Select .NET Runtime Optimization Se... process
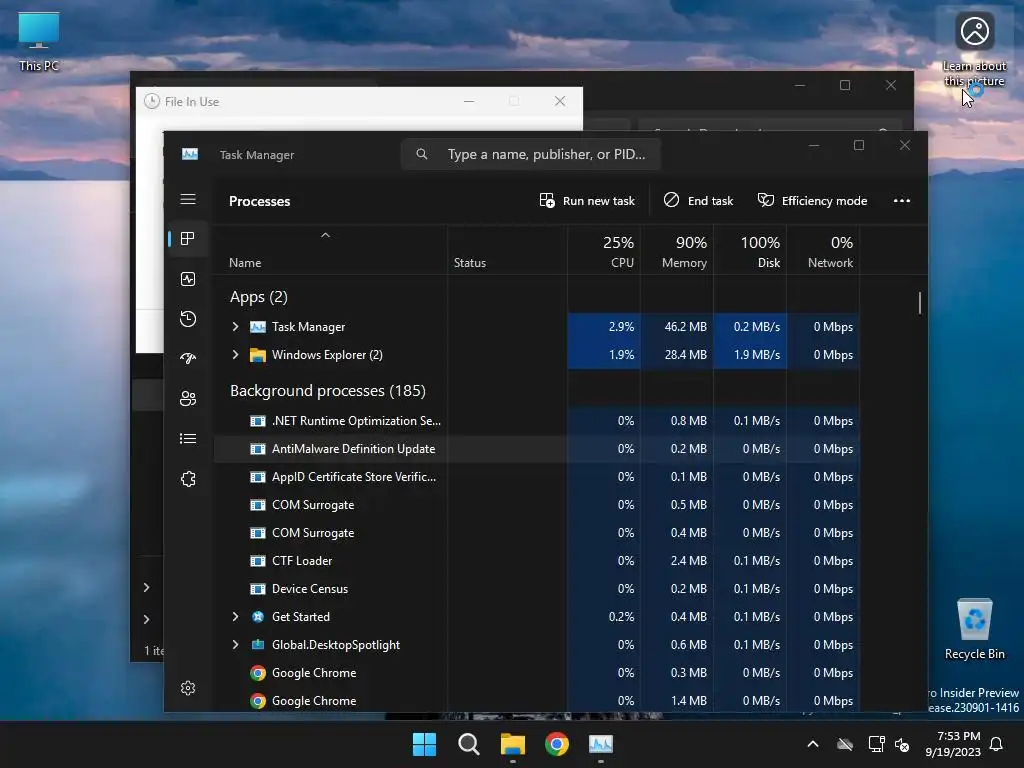 coord(537,421)
